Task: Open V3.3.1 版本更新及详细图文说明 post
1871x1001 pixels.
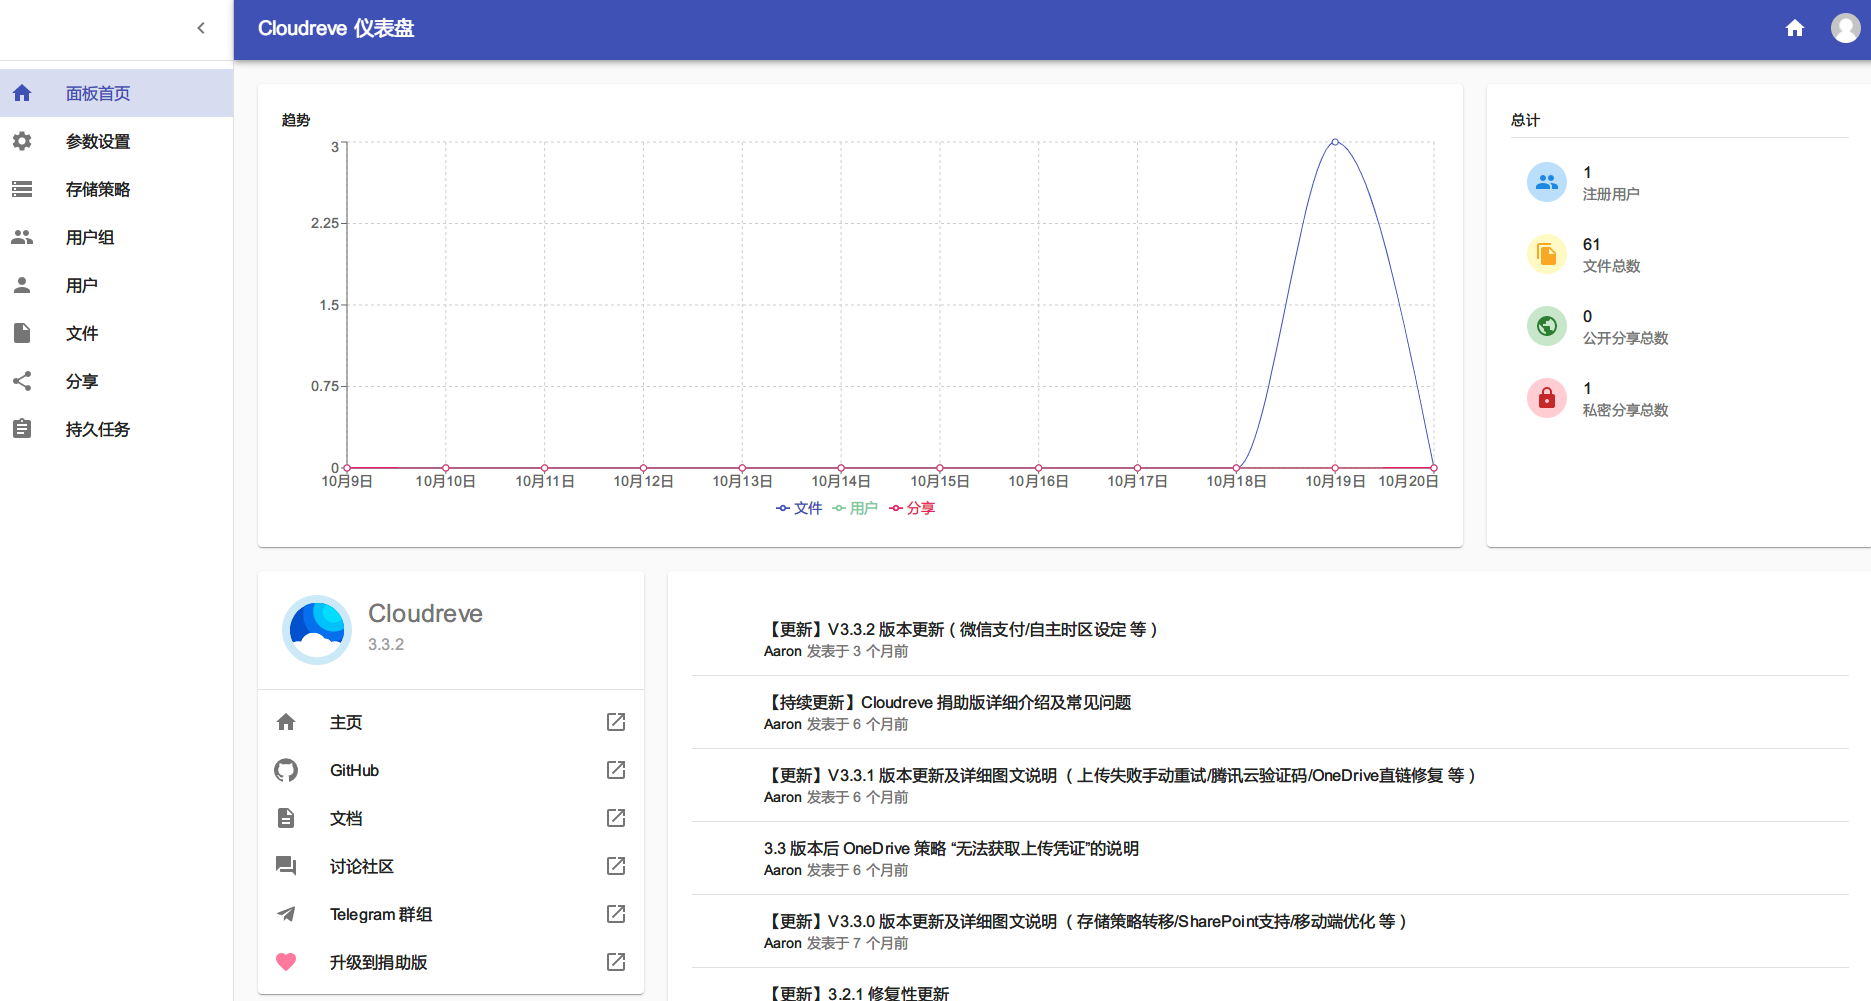Action: pos(1119,775)
